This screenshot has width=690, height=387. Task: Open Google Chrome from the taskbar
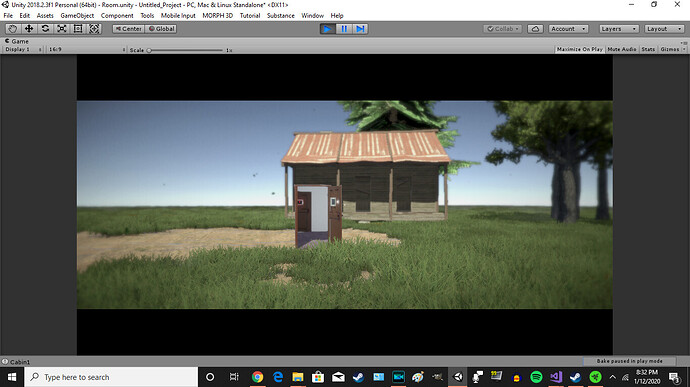click(257, 377)
